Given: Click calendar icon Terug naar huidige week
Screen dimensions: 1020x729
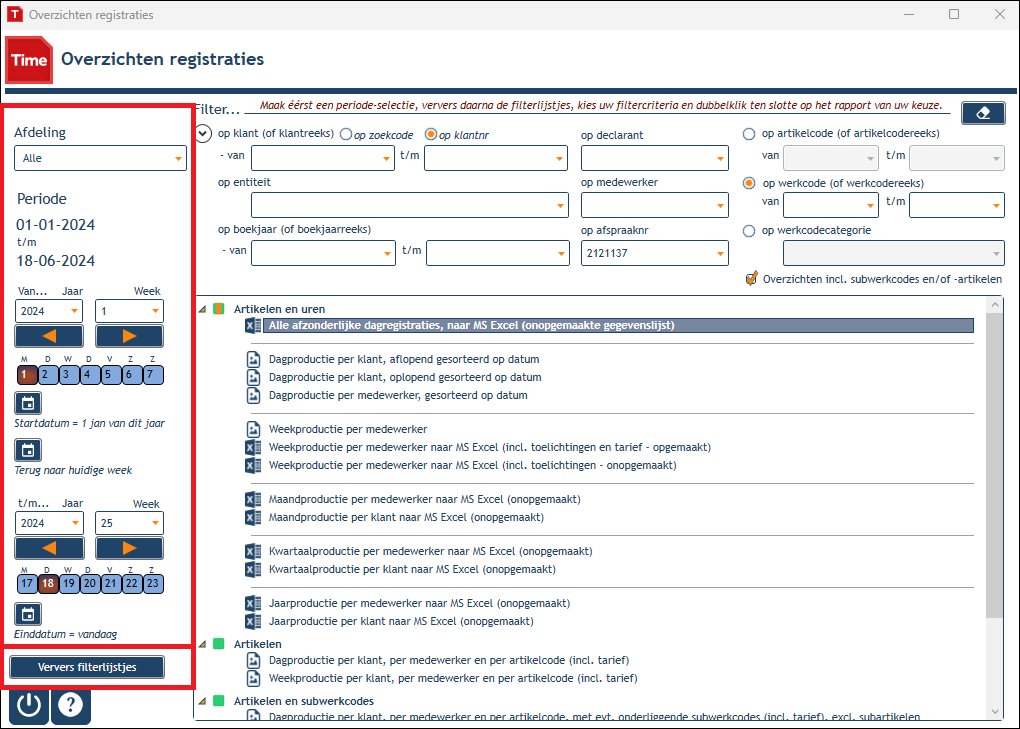Looking at the screenshot, I should 28,450.
